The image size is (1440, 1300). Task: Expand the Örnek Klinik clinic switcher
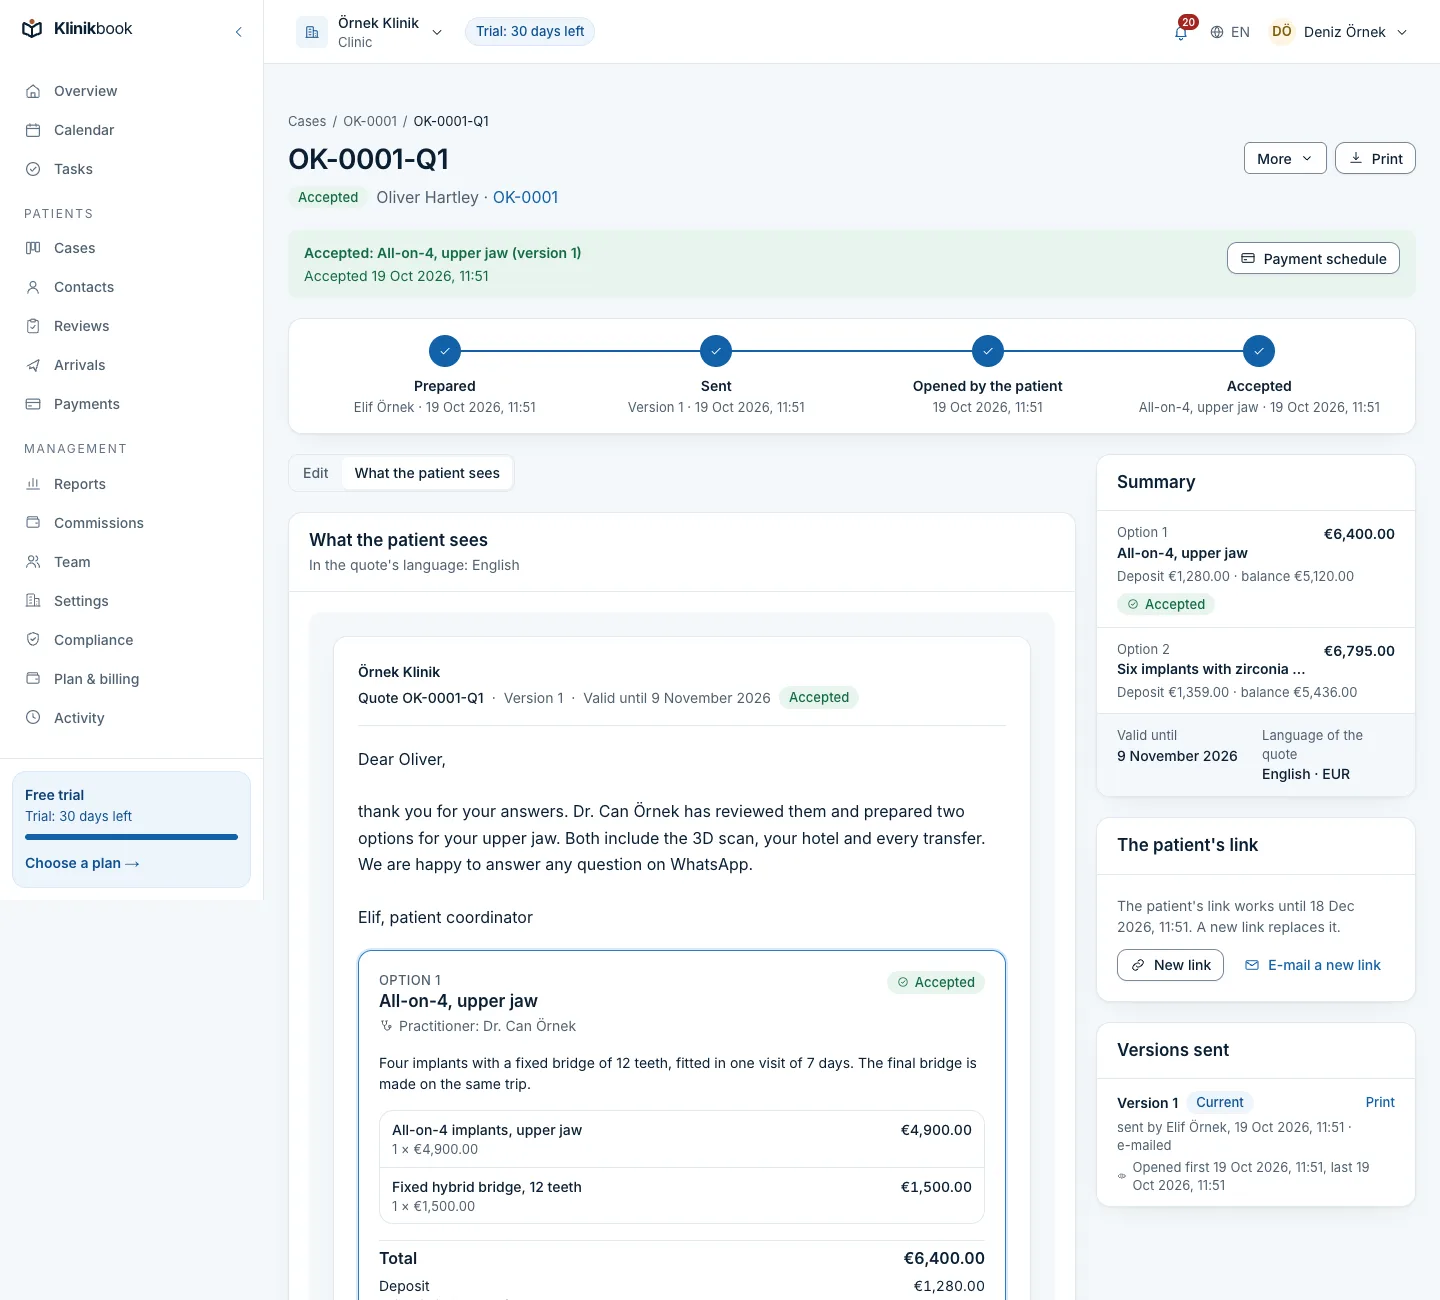pyautogui.click(x=370, y=32)
